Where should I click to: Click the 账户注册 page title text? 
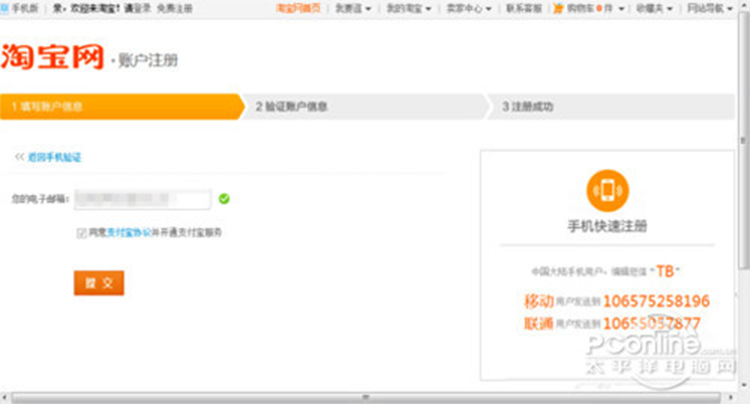[148, 60]
